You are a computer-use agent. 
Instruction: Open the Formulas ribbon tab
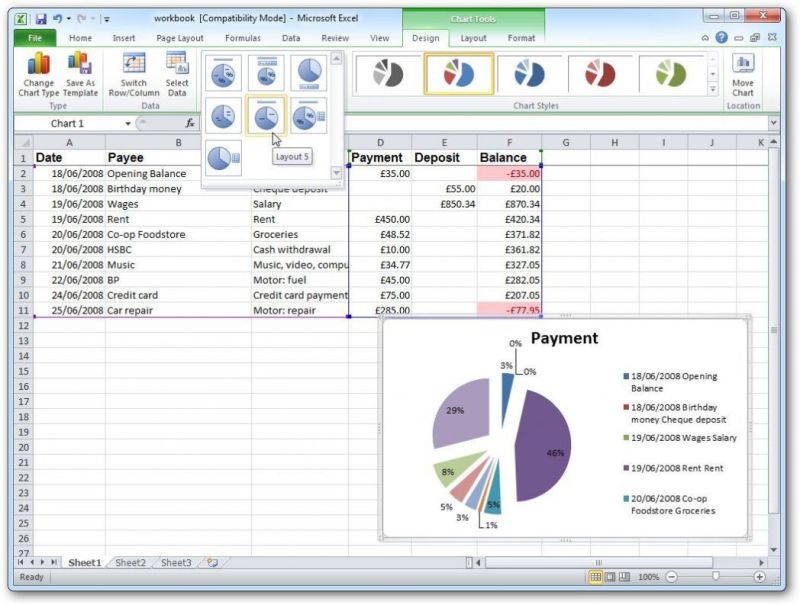242,37
